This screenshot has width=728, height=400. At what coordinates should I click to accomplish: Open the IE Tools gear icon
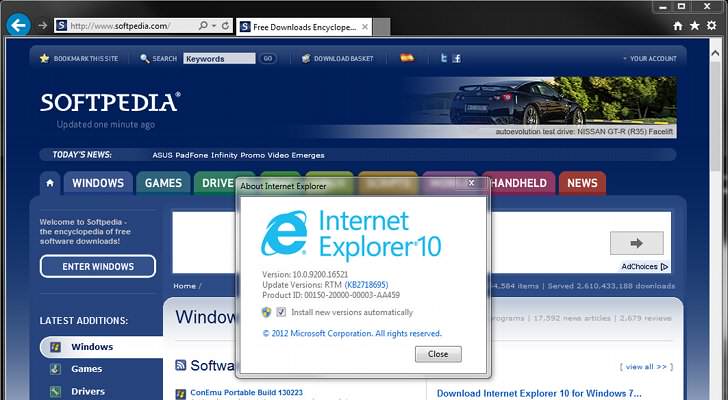711,25
